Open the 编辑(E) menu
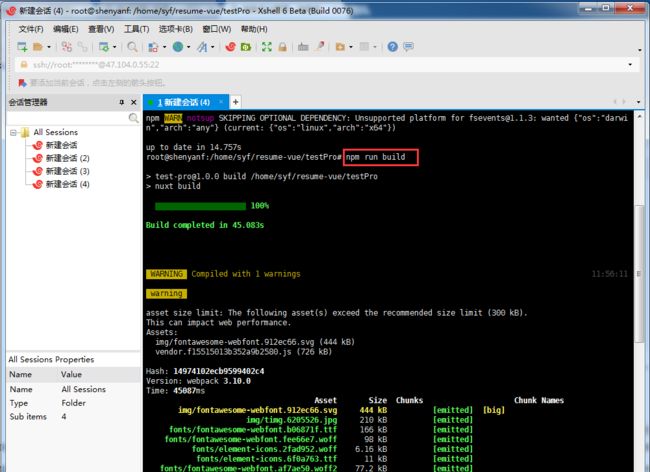650x472 pixels. click(65, 29)
